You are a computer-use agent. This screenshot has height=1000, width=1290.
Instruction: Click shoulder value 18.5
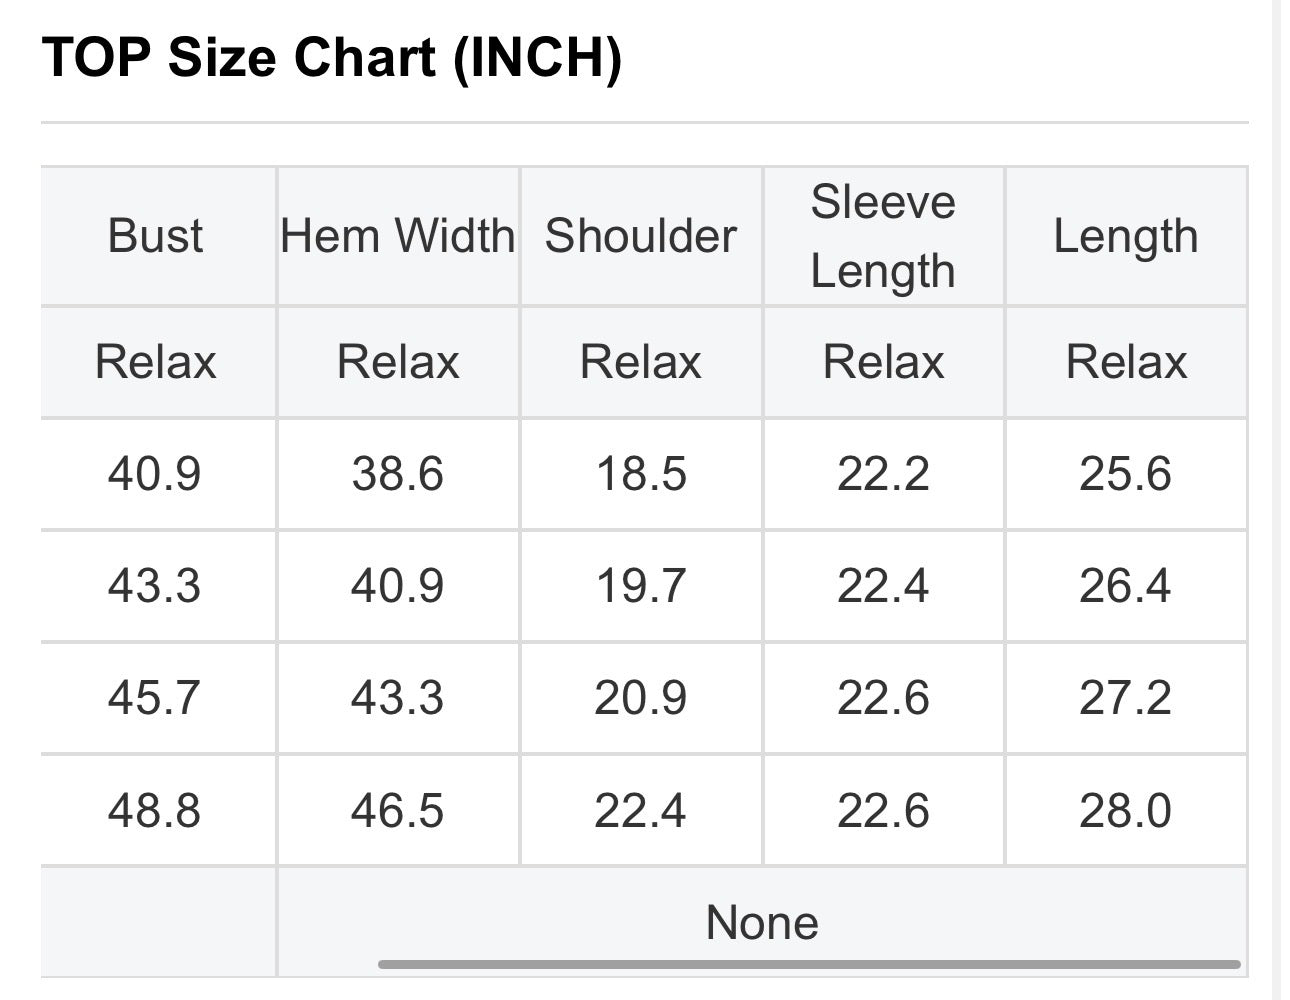641,473
